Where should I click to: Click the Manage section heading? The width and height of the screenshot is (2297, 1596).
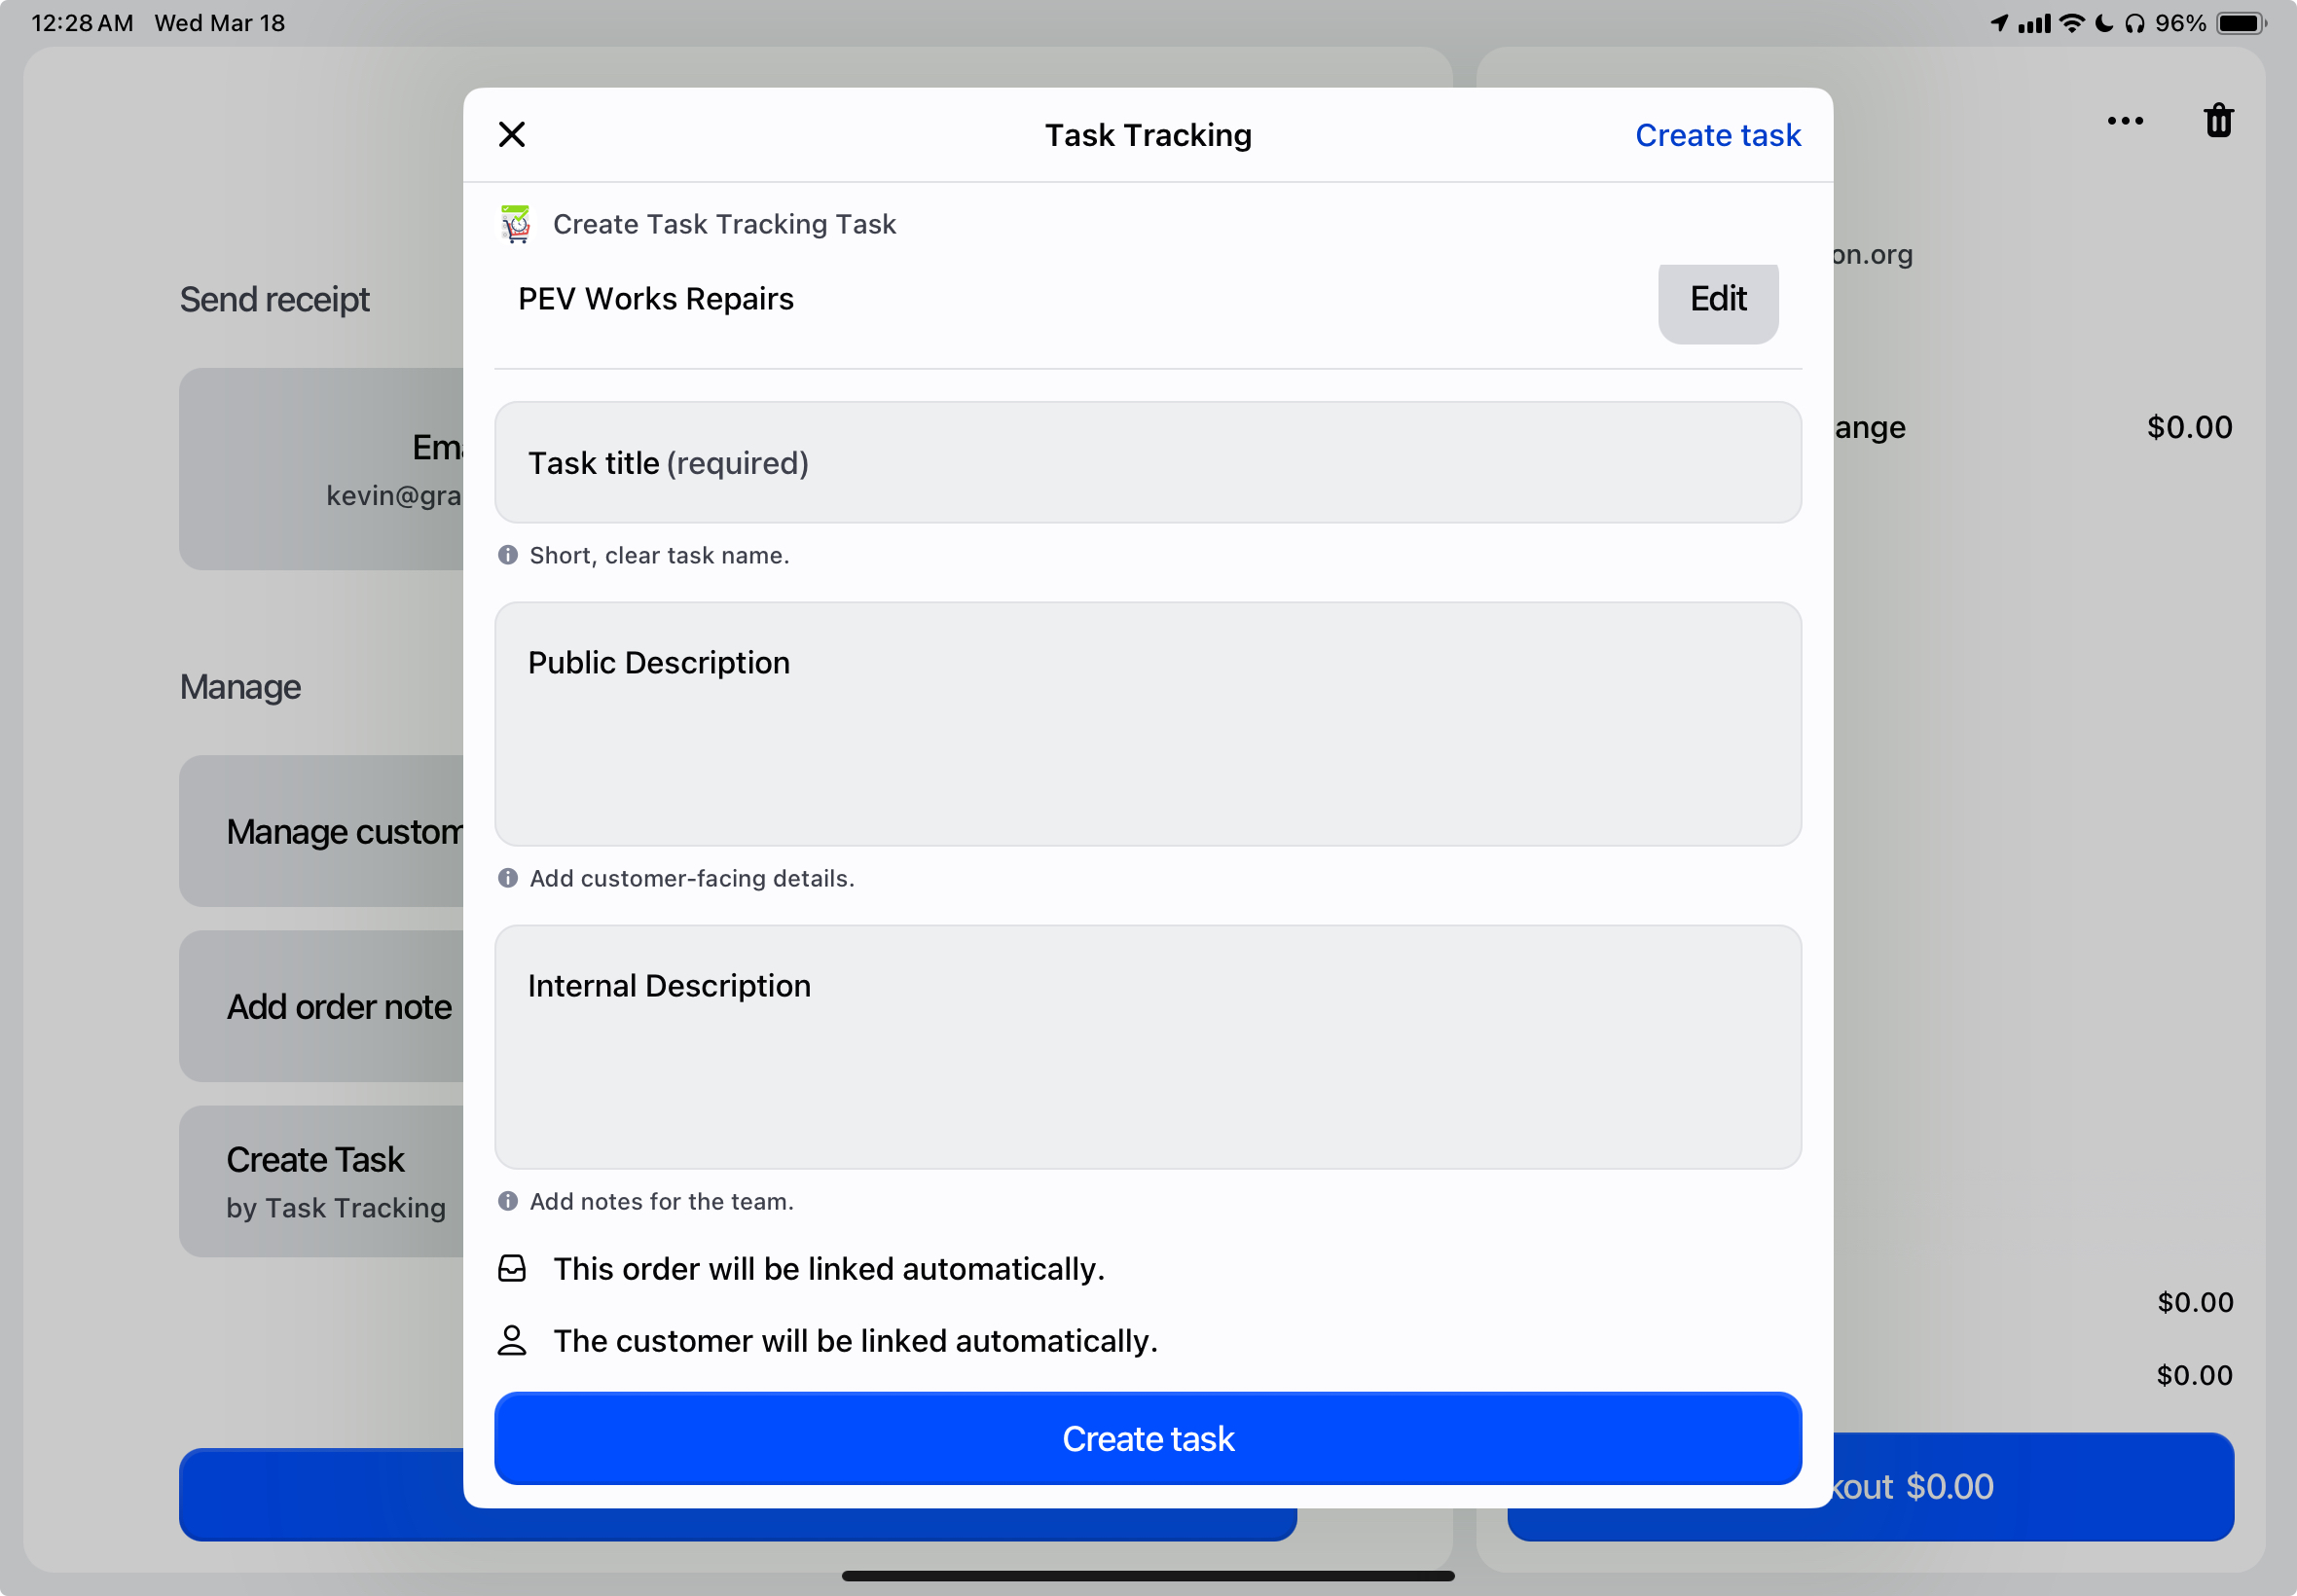240,687
